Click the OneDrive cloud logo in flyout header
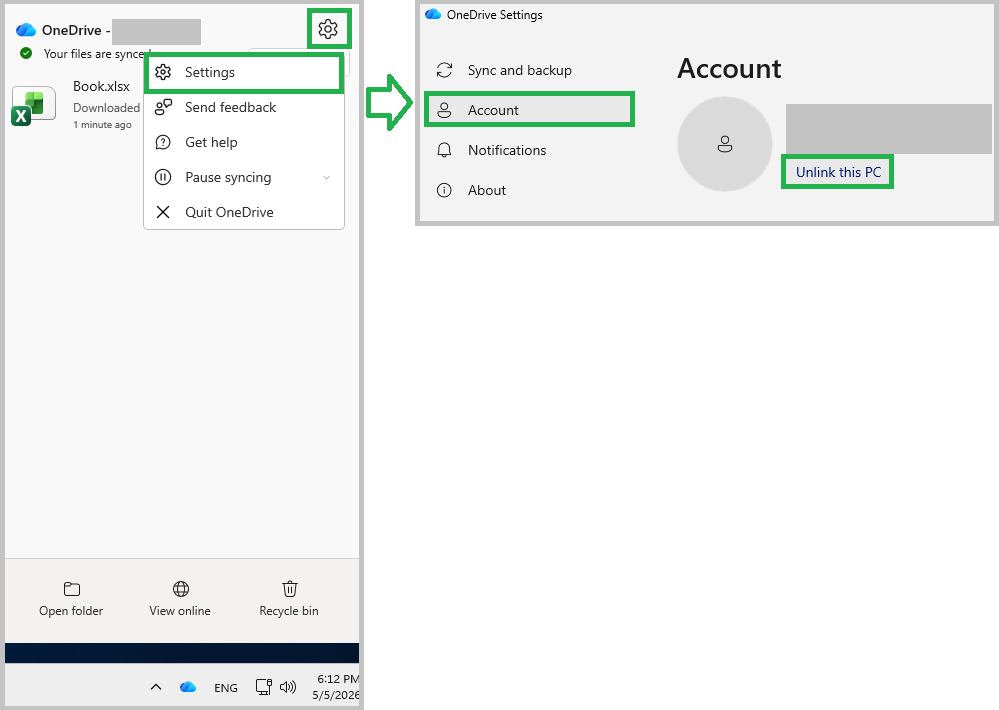 [x=25, y=30]
